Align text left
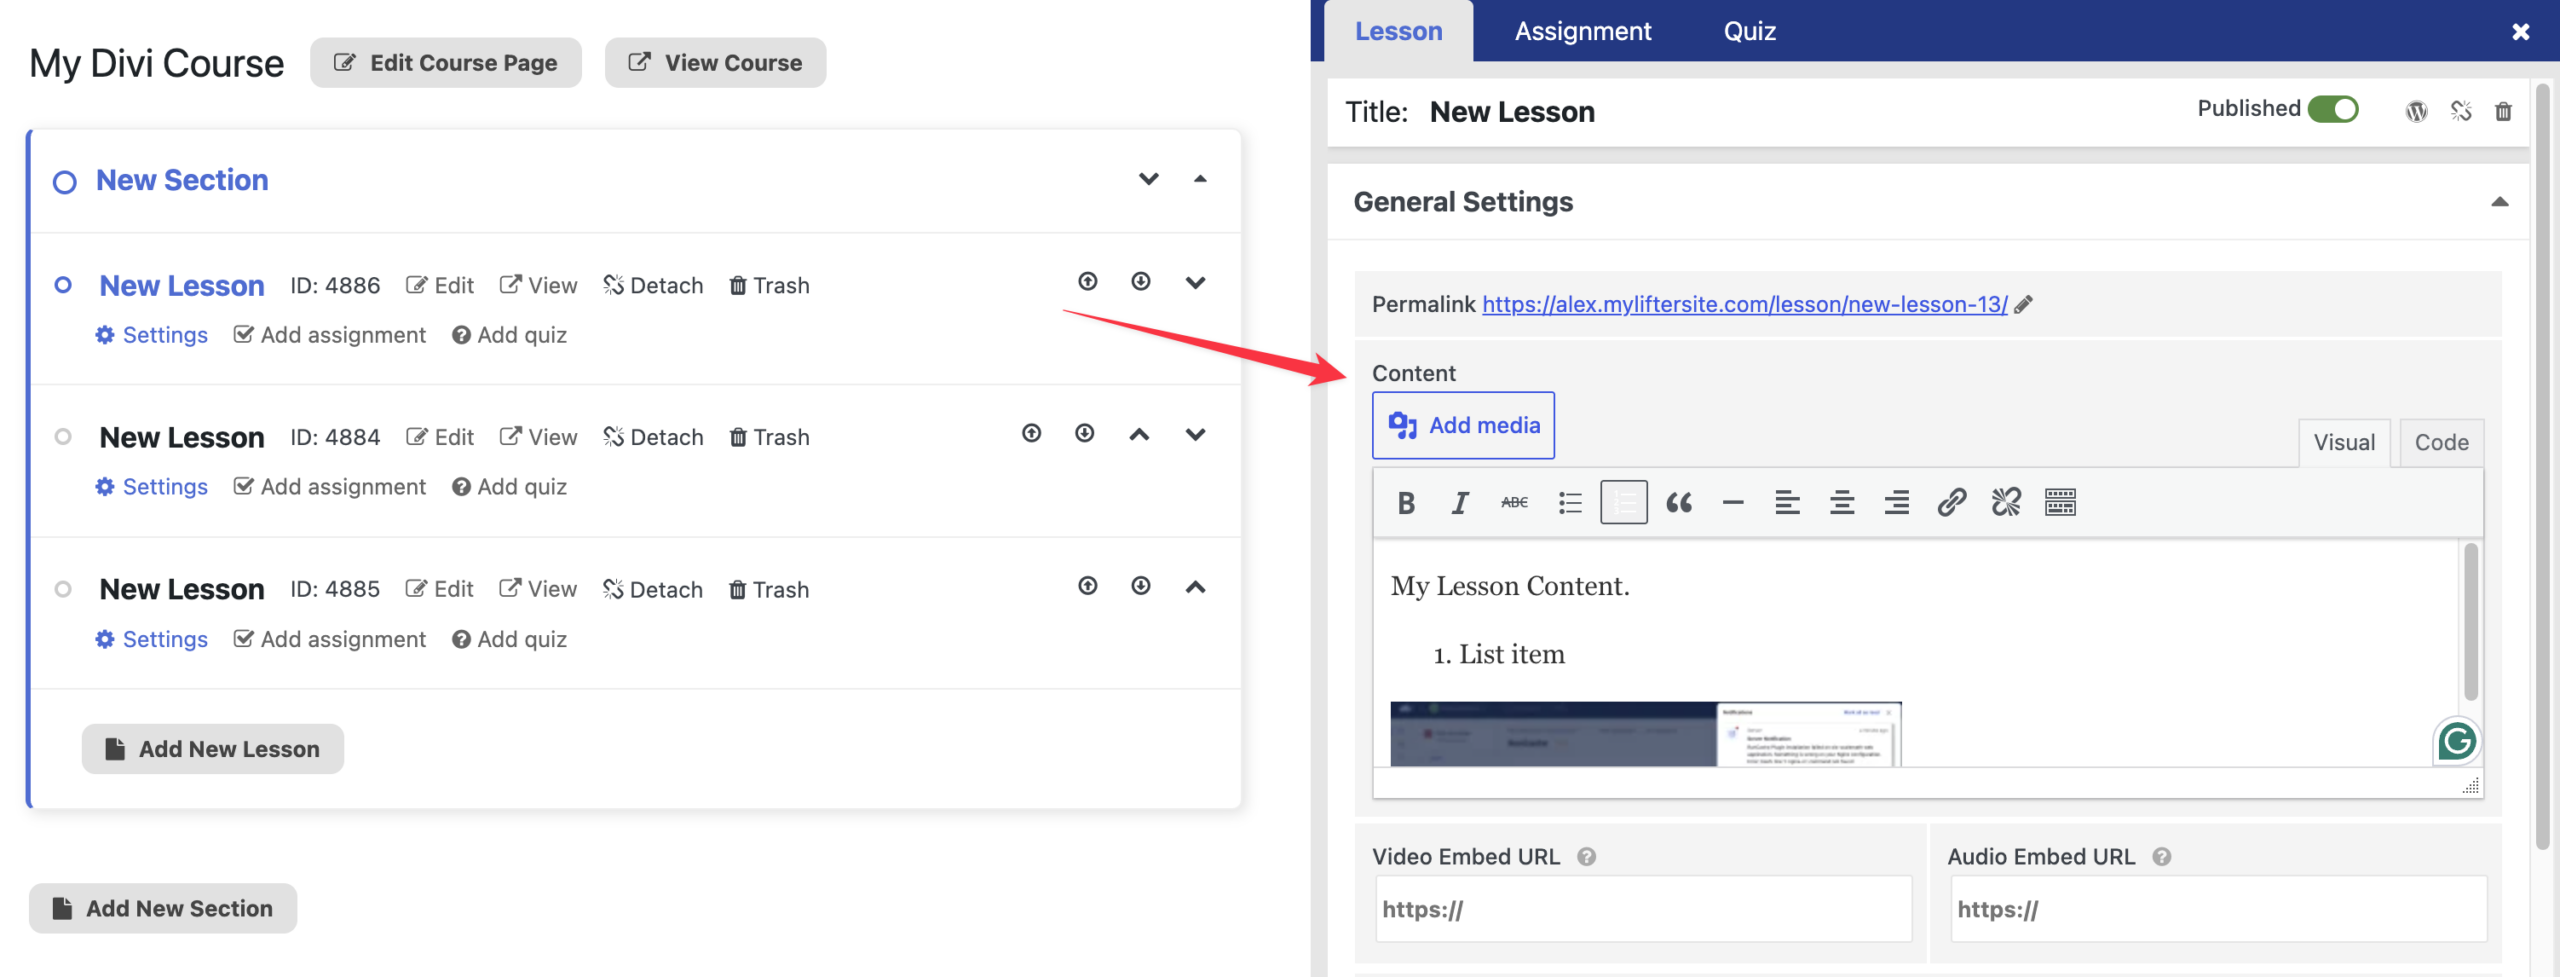 click(x=1787, y=502)
